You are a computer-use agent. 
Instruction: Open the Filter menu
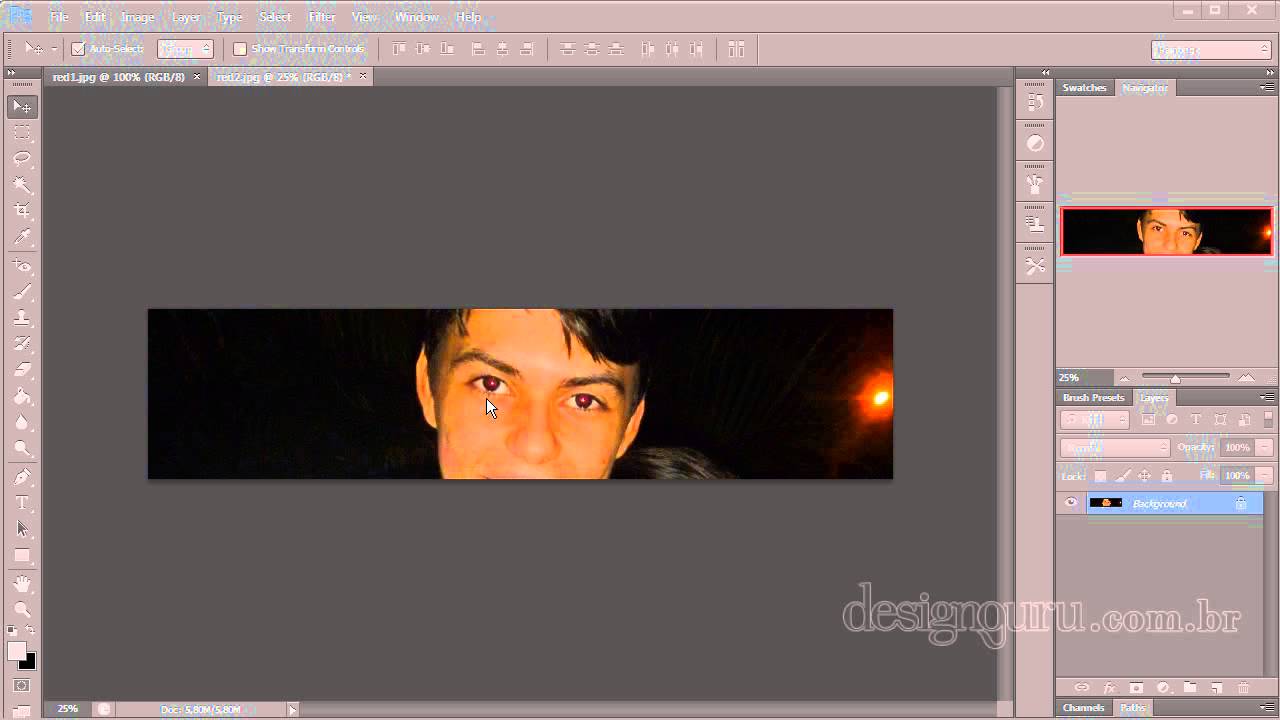pyautogui.click(x=322, y=17)
